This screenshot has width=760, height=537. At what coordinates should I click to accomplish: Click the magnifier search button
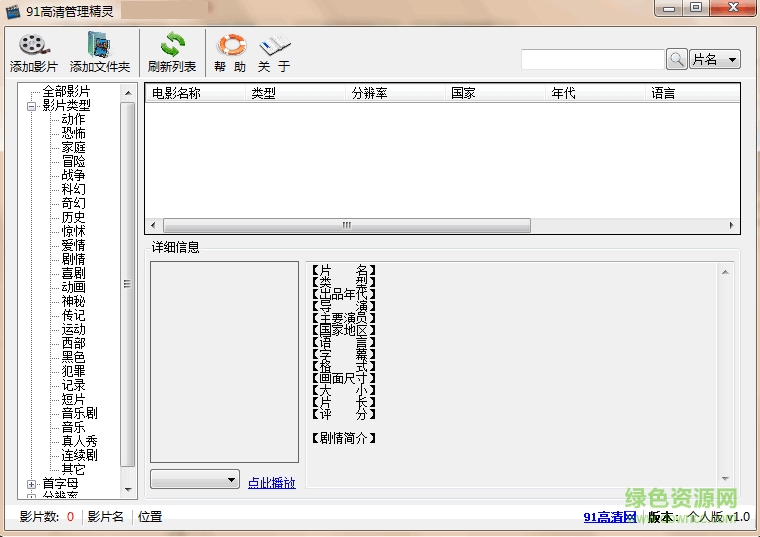coord(677,60)
